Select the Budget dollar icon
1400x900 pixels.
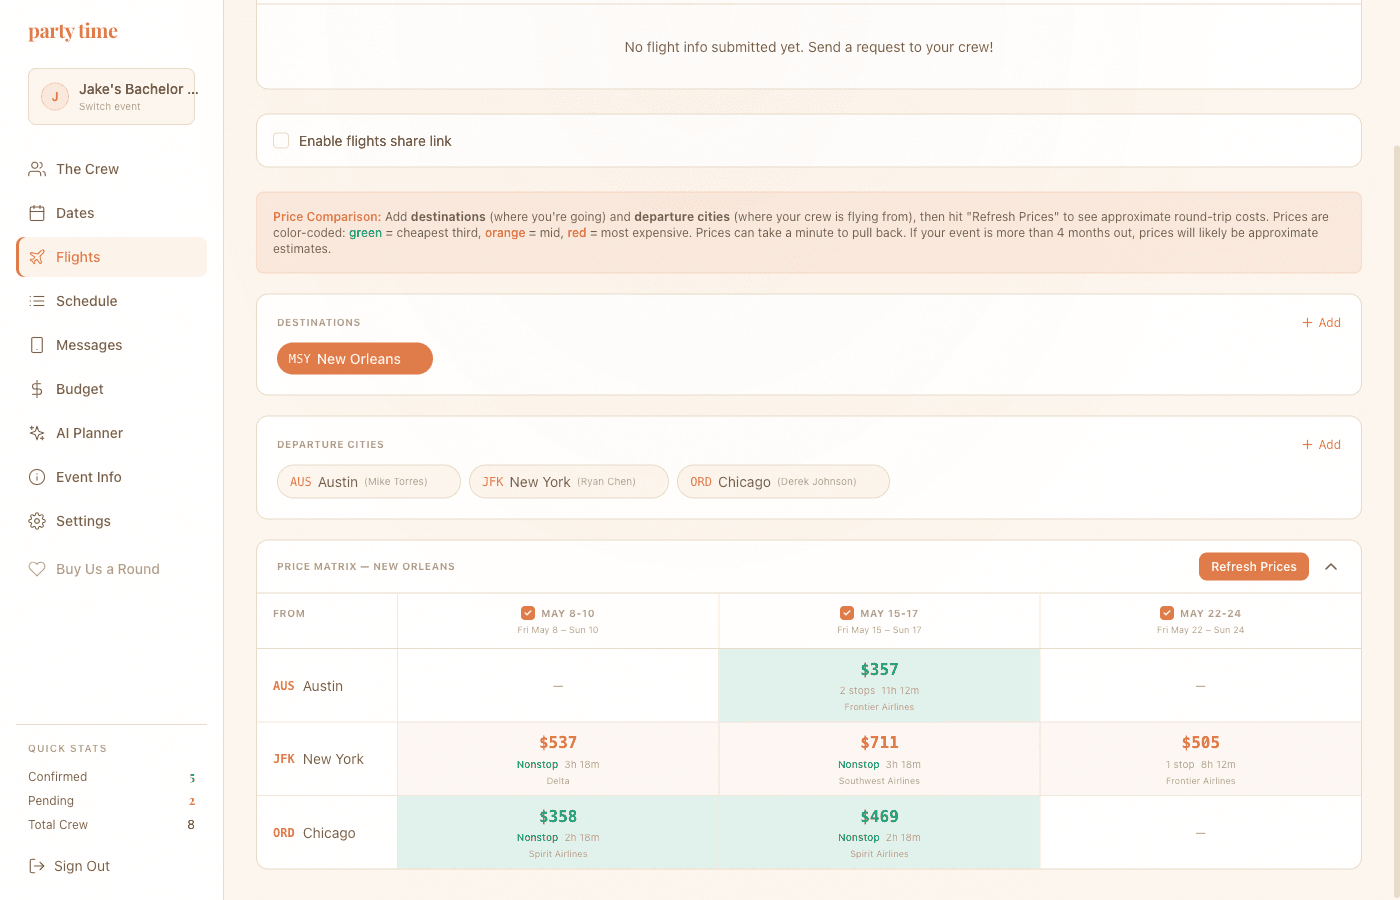[37, 388]
